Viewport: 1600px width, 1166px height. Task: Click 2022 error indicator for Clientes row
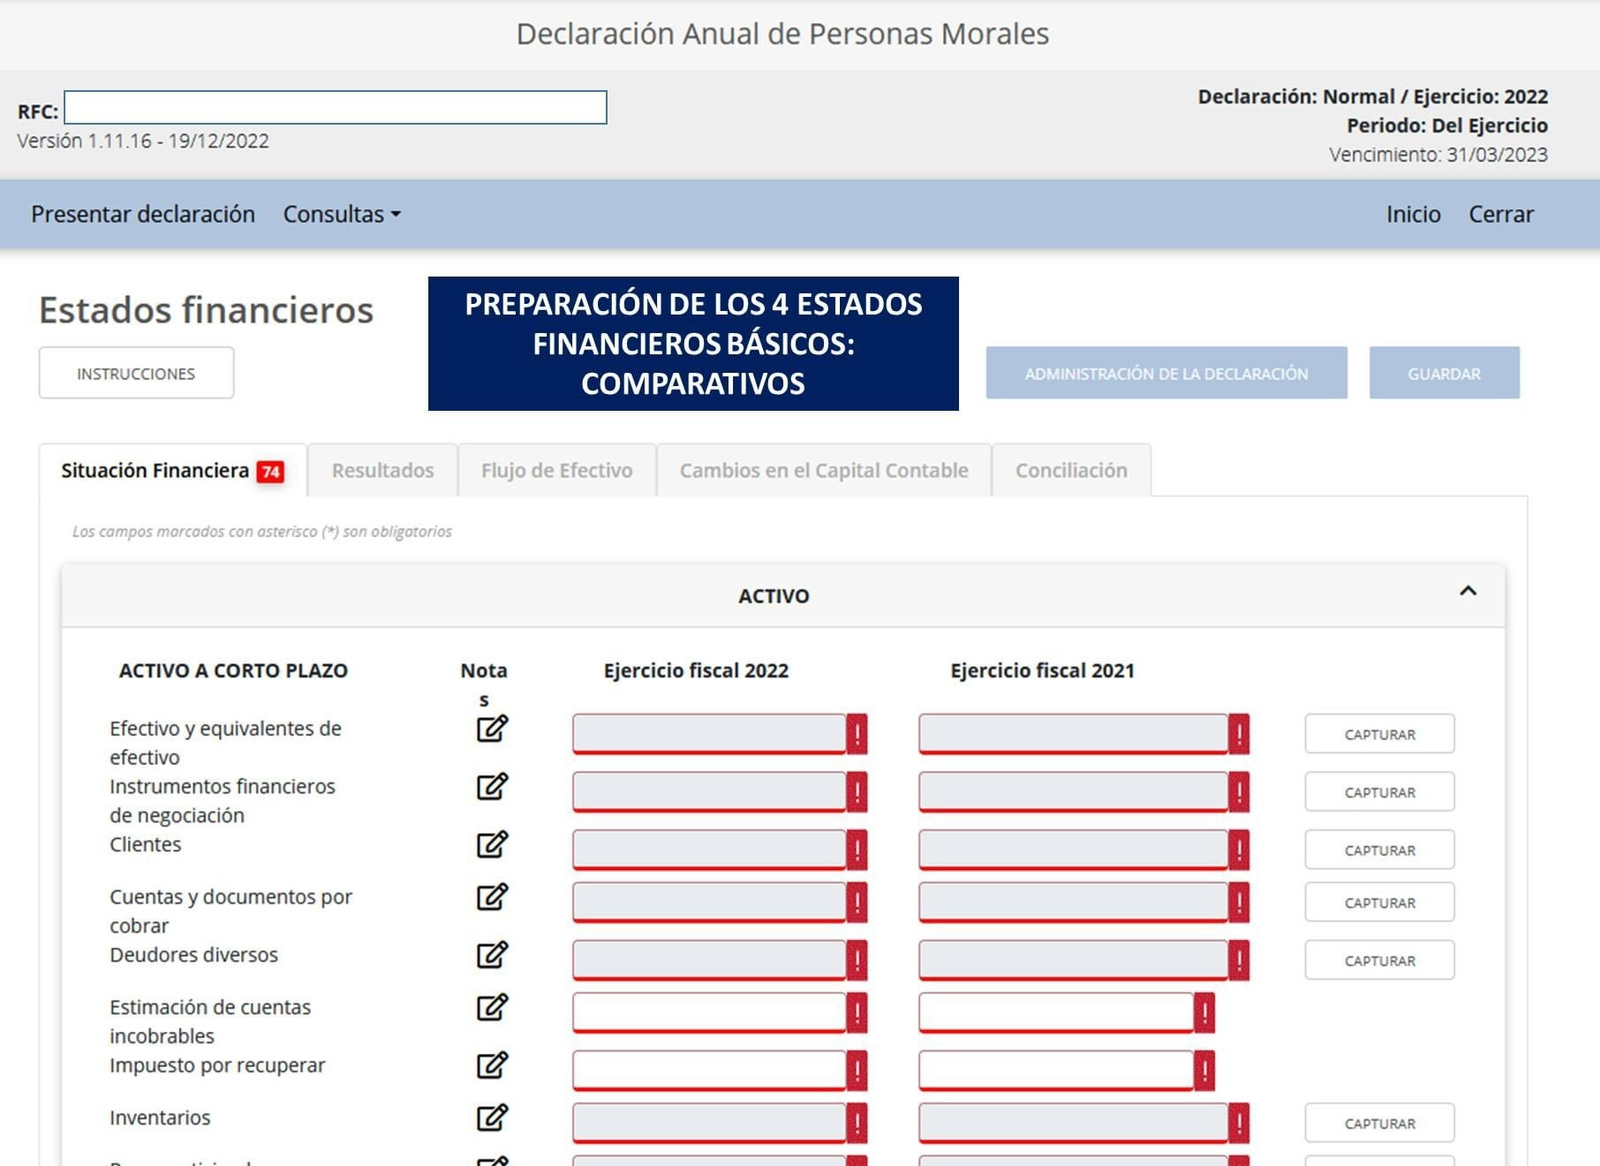(x=857, y=850)
